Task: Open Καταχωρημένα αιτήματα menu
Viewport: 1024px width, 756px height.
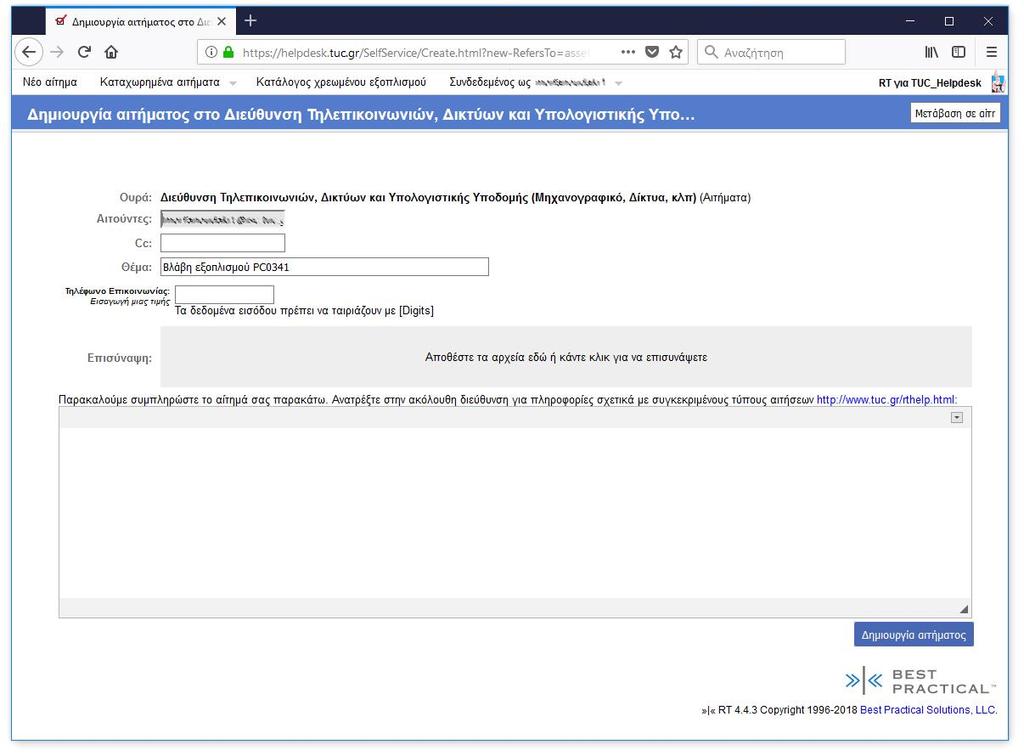Action: pyautogui.click(x=159, y=82)
